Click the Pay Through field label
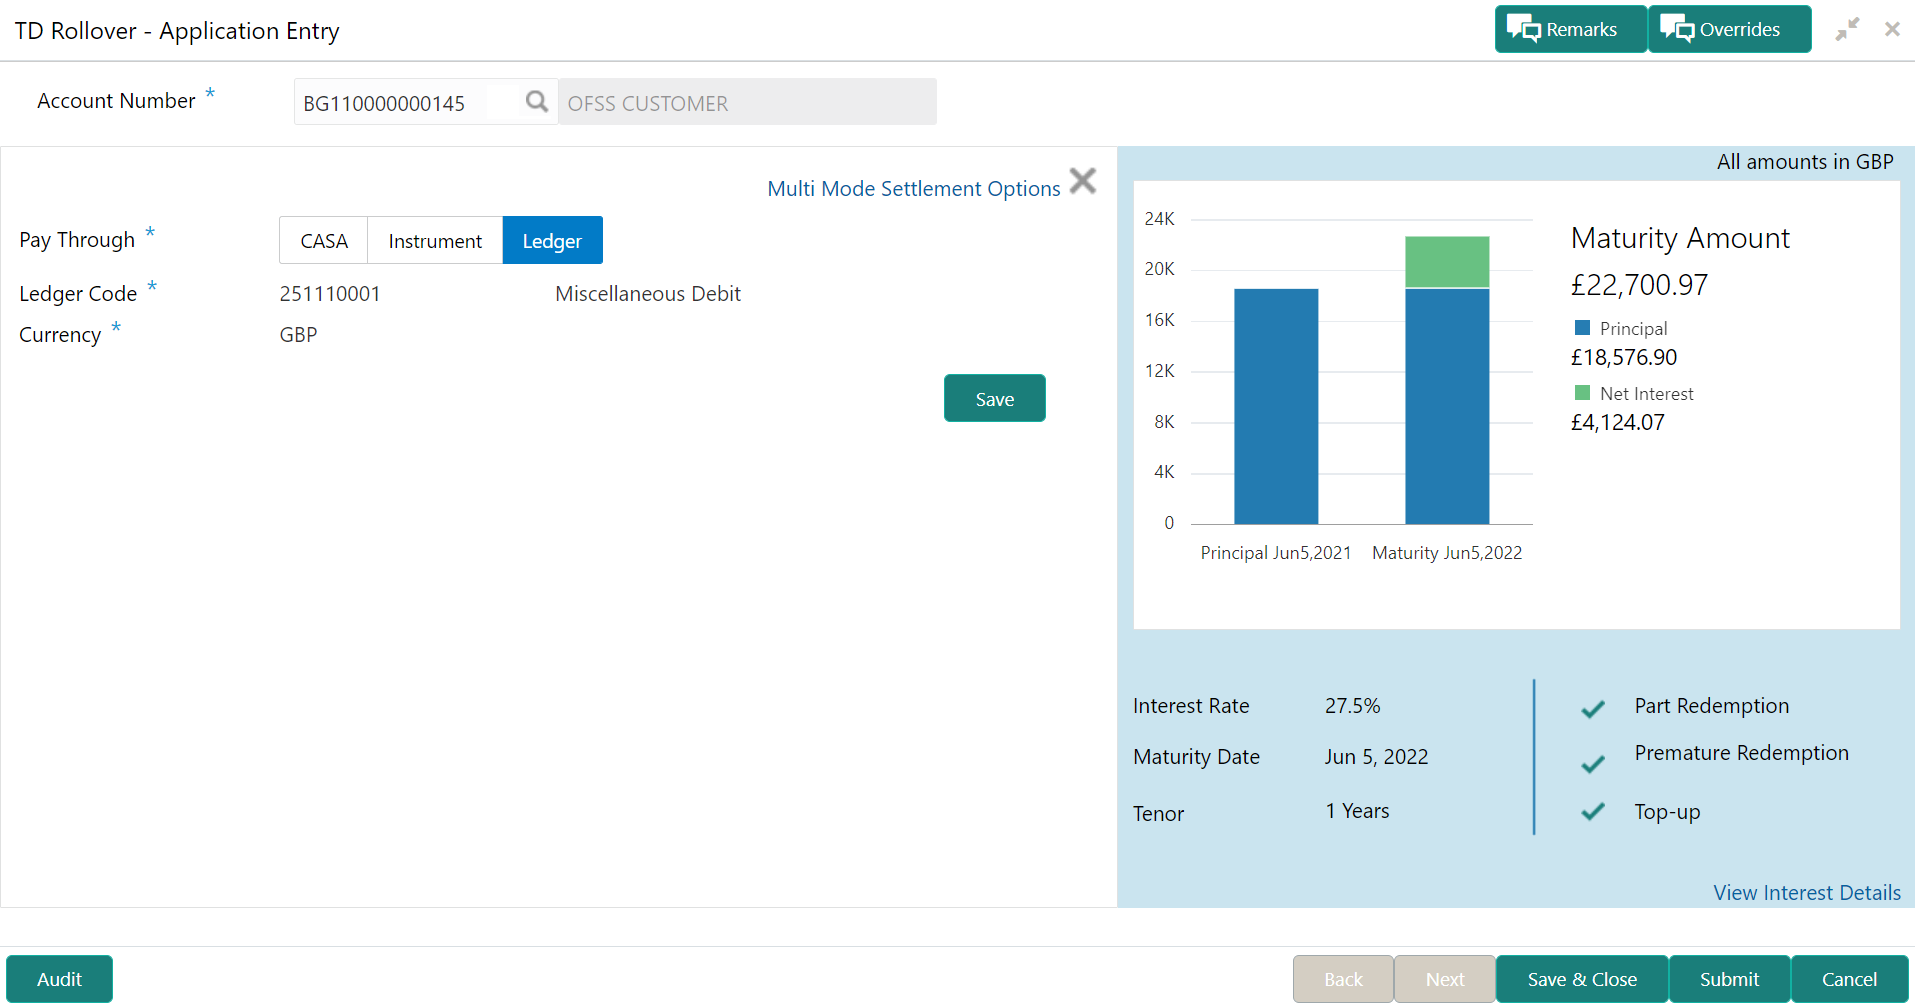The height and width of the screenshot is (1004, 1916). coord(77,239)
